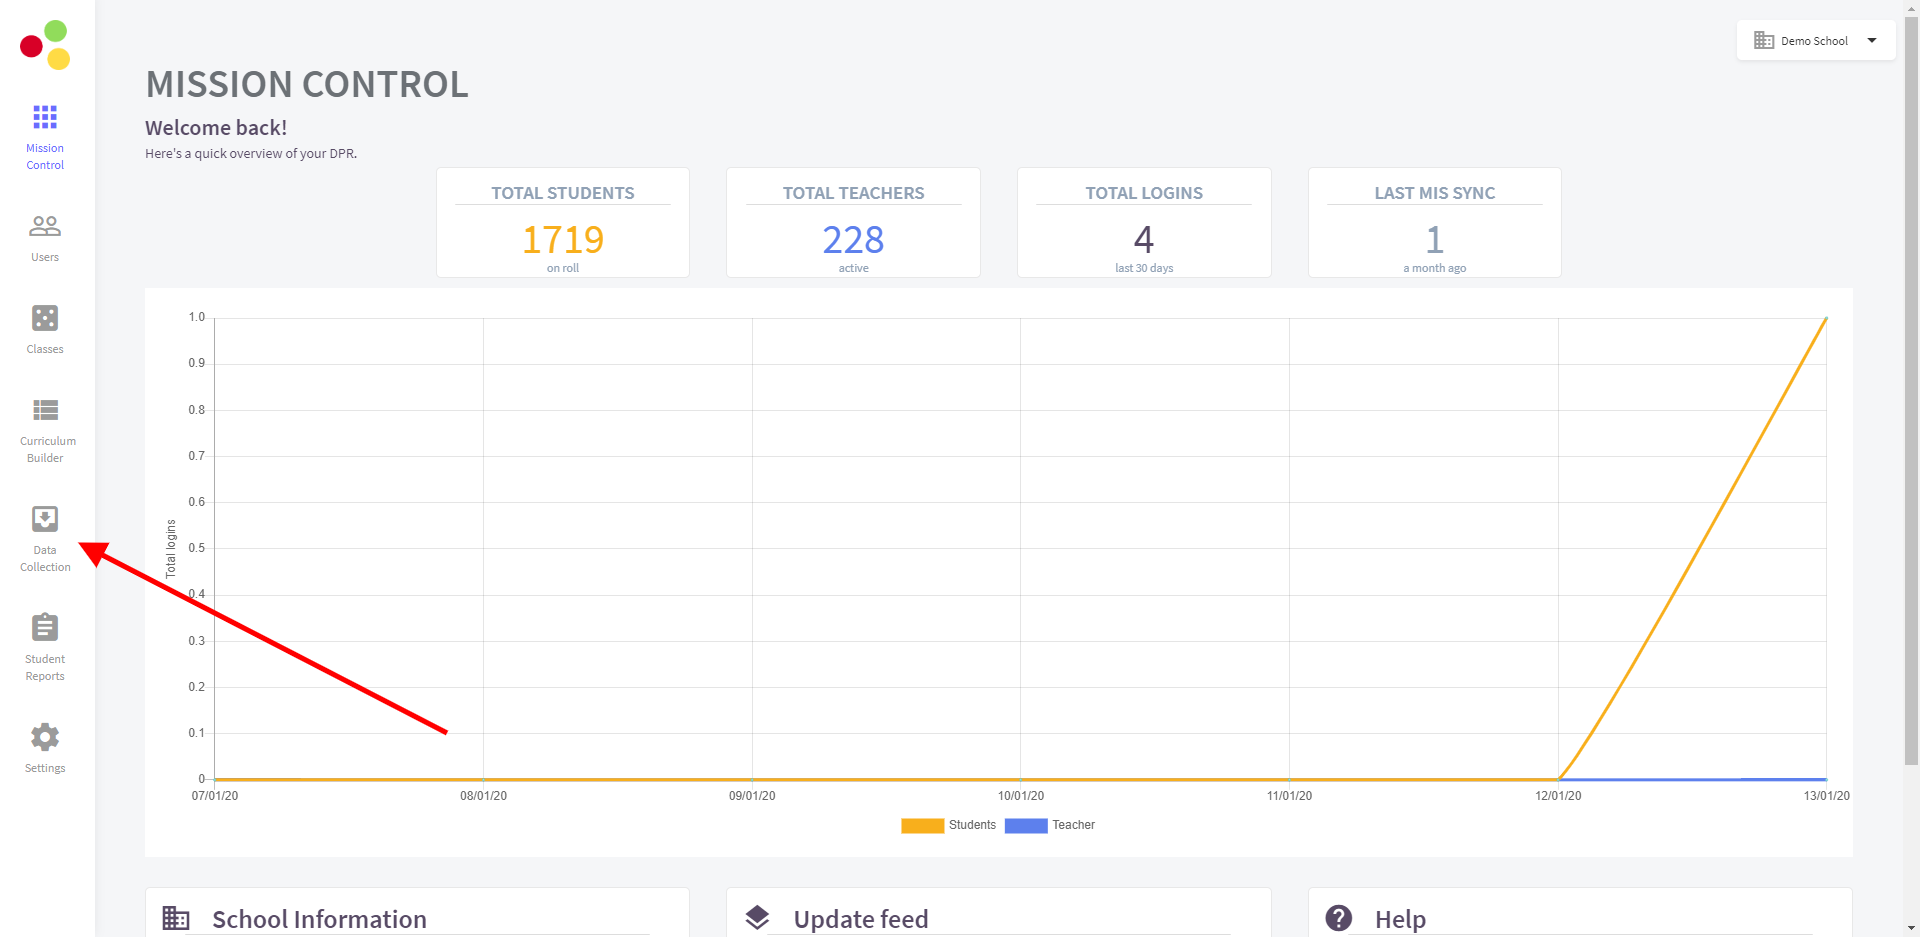Expand the Demo School dropdown
Image resolution: width=1920 pixels, height=937 pixels.
click(1813, 41)
